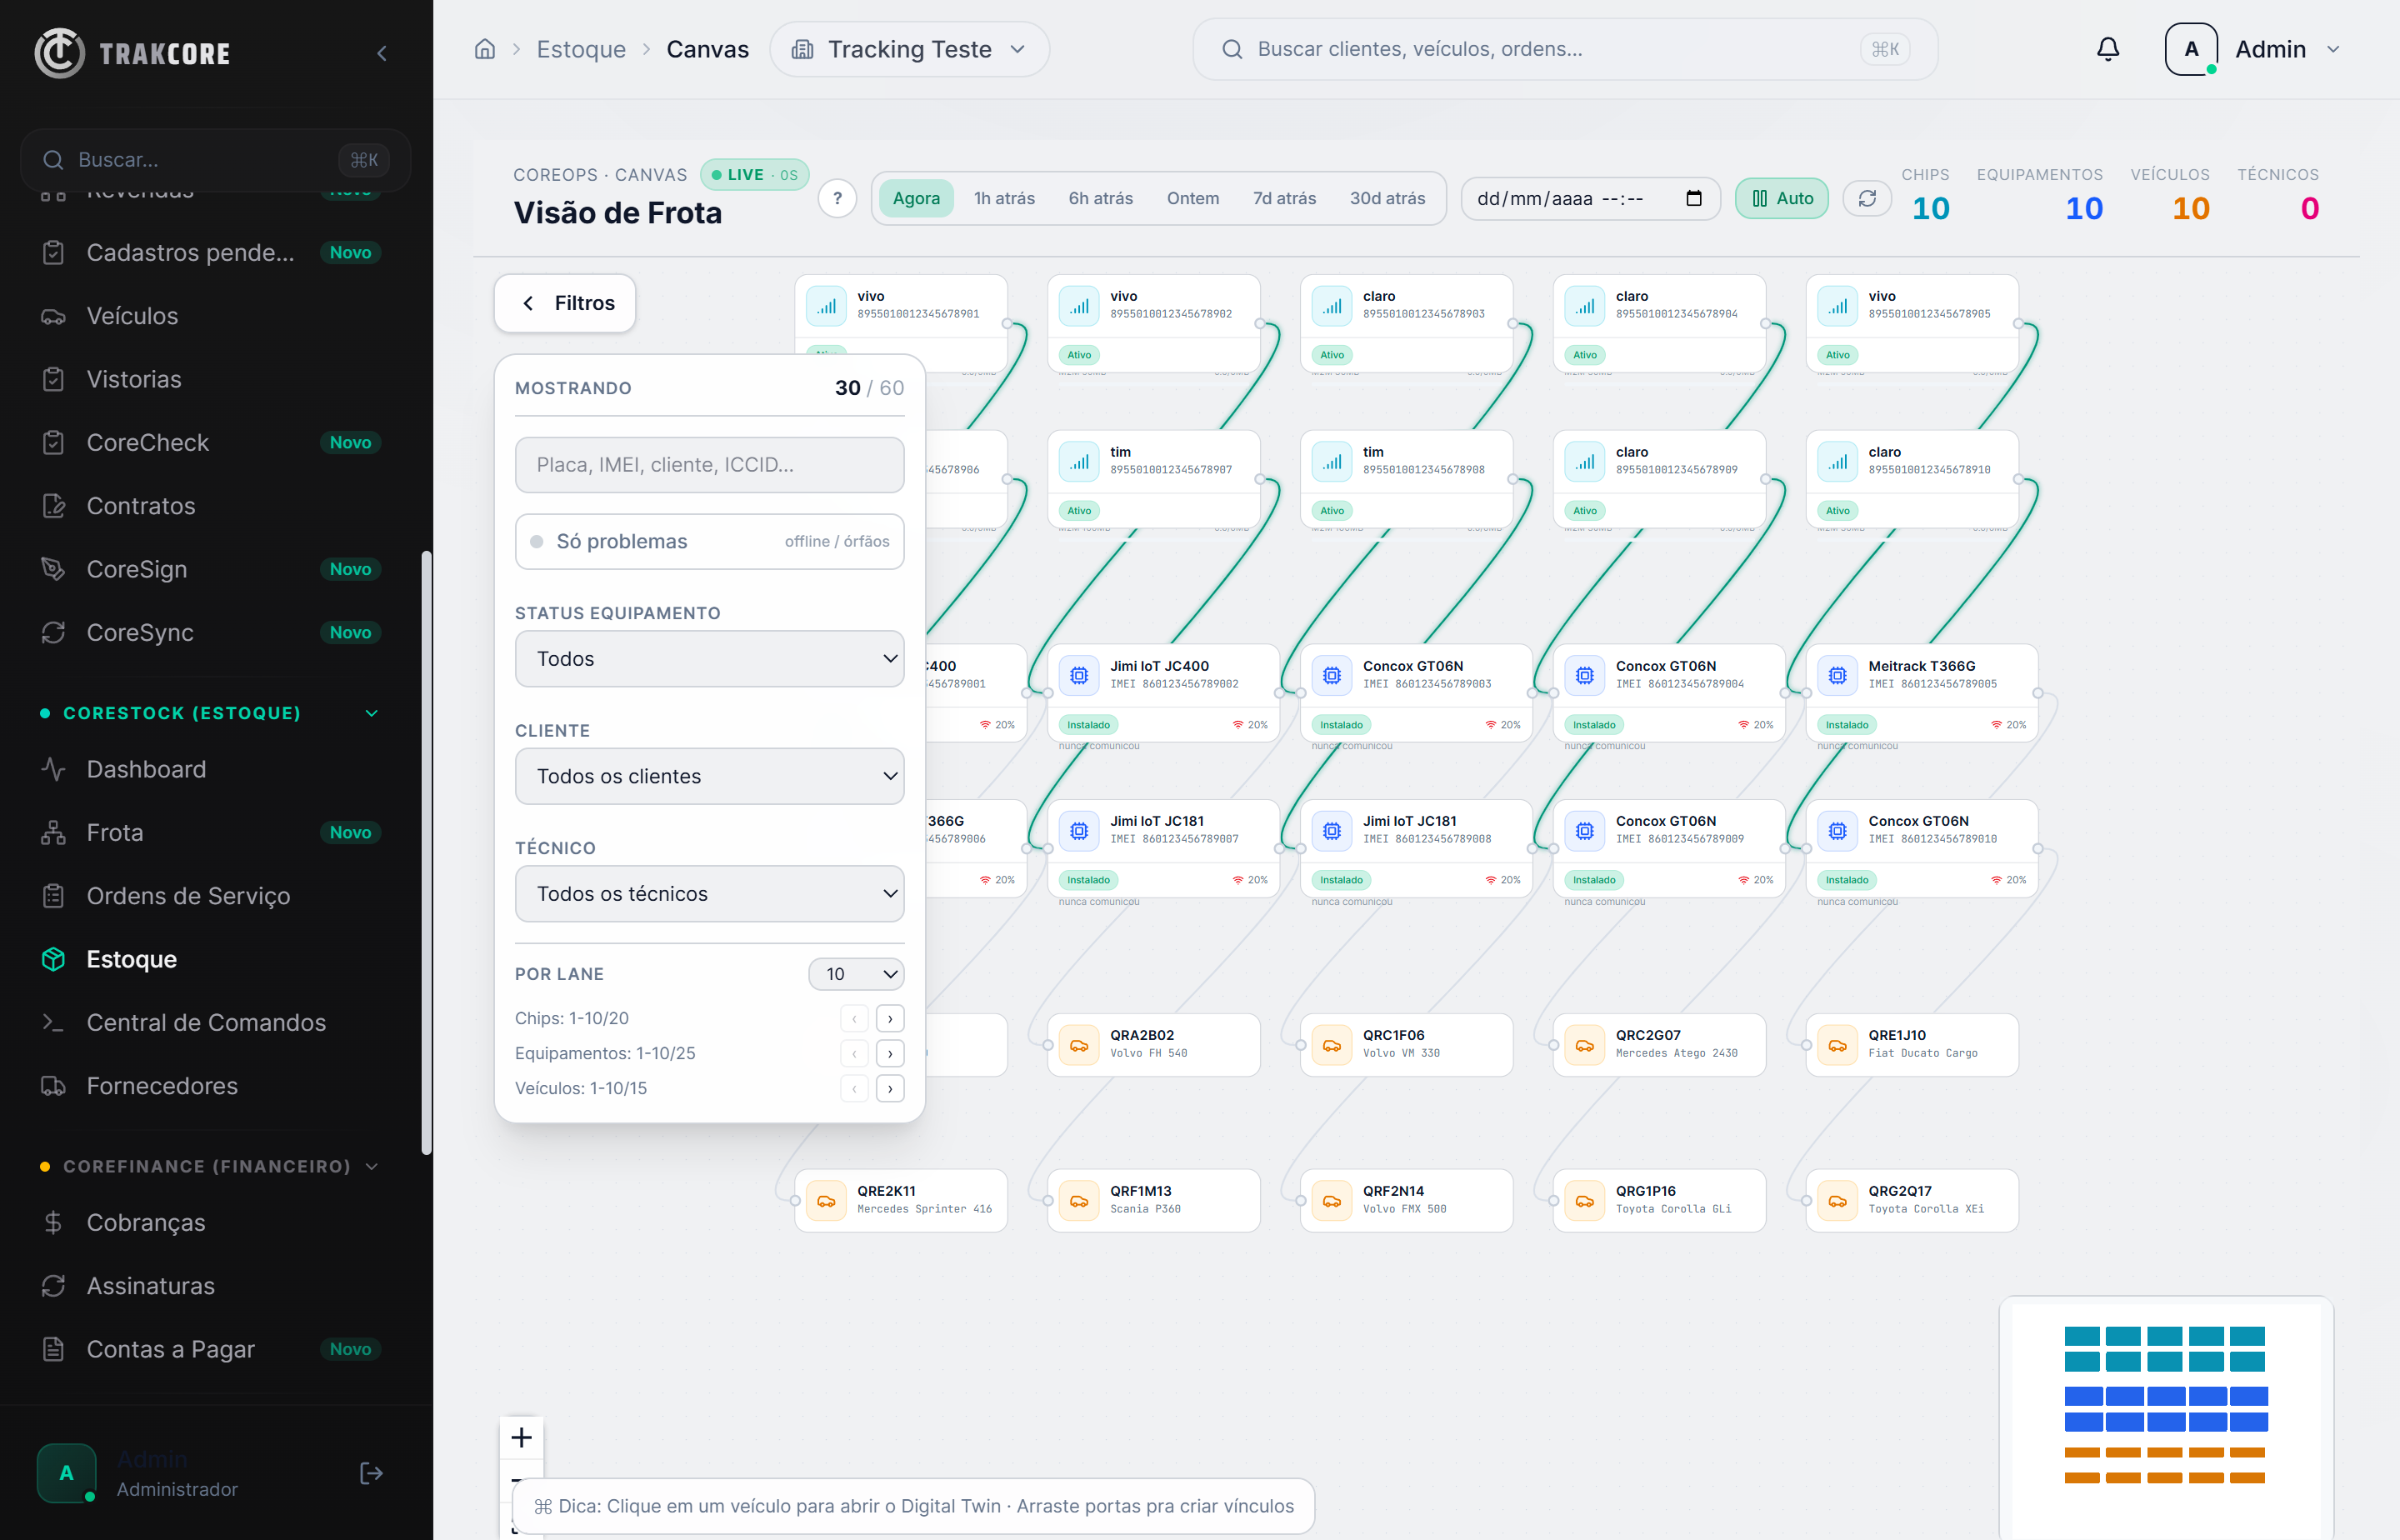
Task: Toggle the LIVE status badge
Action: (x=755, y=174)
